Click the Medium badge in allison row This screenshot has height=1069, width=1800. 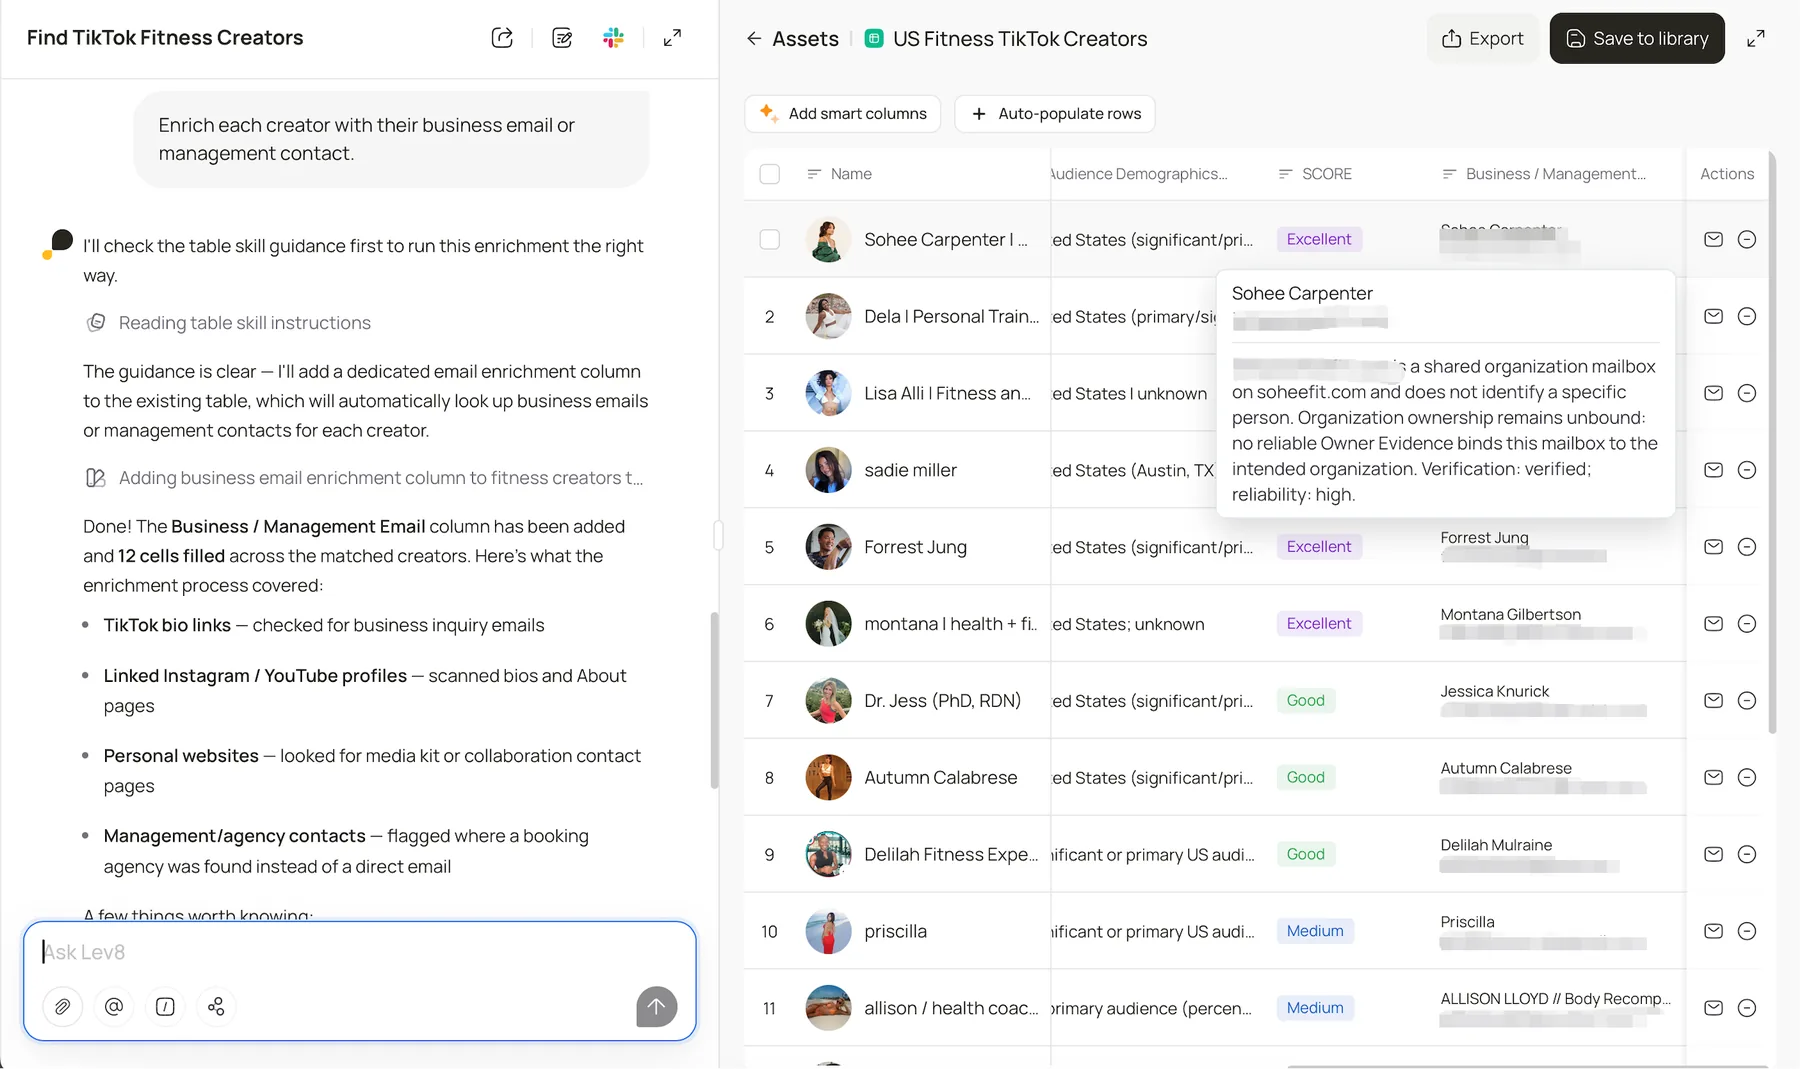coord(1315,1008)
